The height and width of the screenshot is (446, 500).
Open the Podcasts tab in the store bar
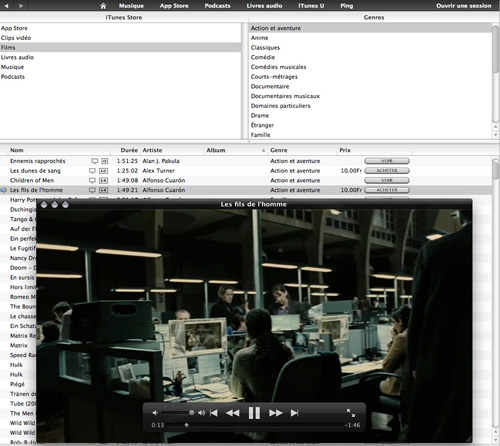tap(217, 6)
